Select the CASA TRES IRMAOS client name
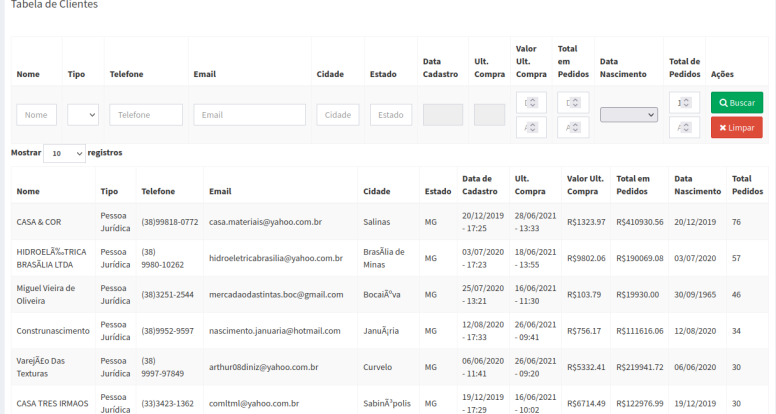 coord(52,404)
